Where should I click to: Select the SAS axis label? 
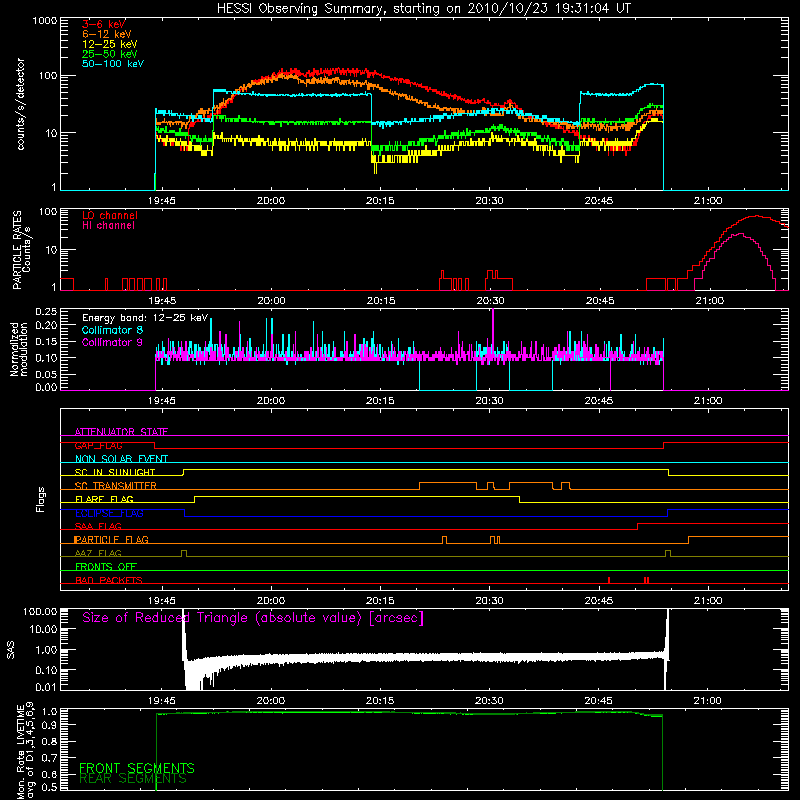pyautogui.click(x=11, y=649)
